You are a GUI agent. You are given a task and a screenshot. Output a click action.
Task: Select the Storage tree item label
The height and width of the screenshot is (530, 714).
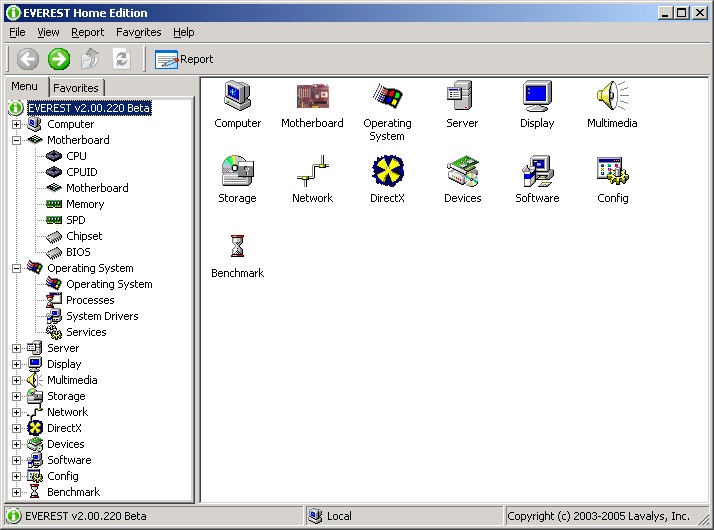click(x=66, y=396)
